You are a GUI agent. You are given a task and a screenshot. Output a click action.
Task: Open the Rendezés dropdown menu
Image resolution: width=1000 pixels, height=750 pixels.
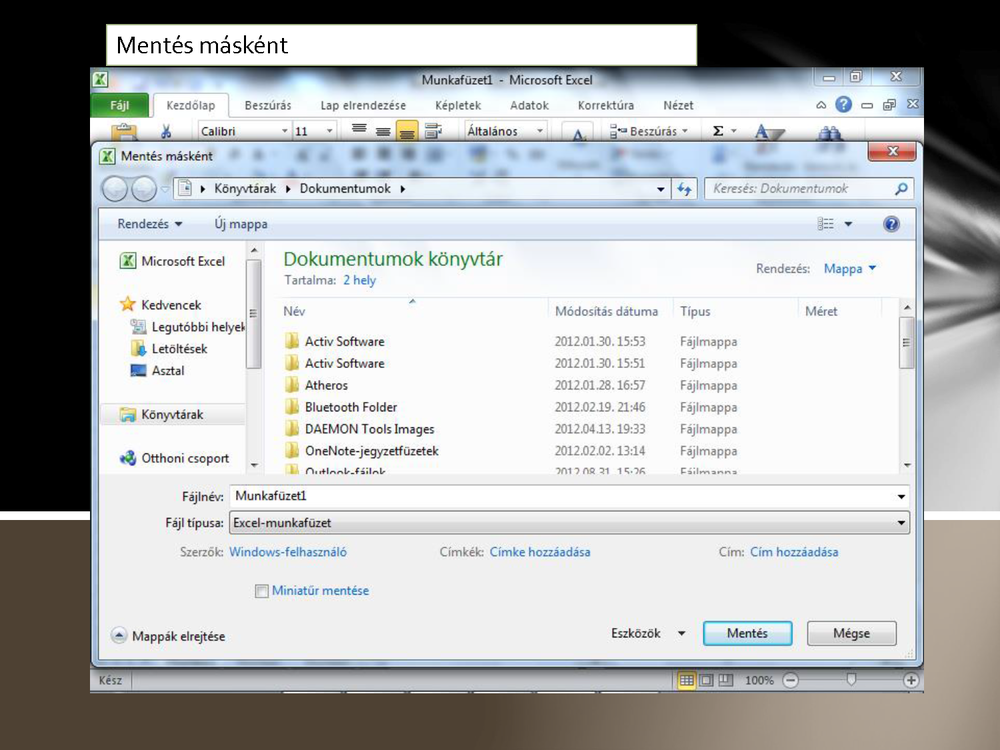pyautogui.click(x=150, y=224)
